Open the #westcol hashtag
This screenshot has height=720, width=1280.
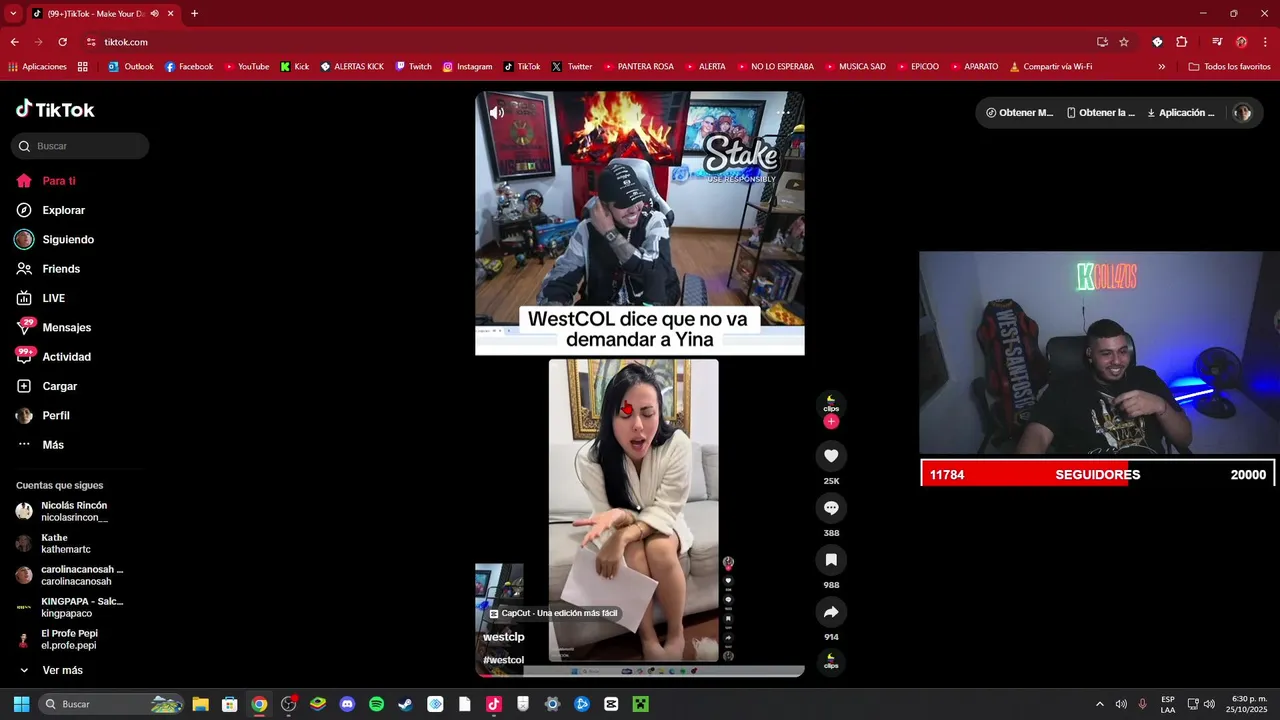point(503,660)
